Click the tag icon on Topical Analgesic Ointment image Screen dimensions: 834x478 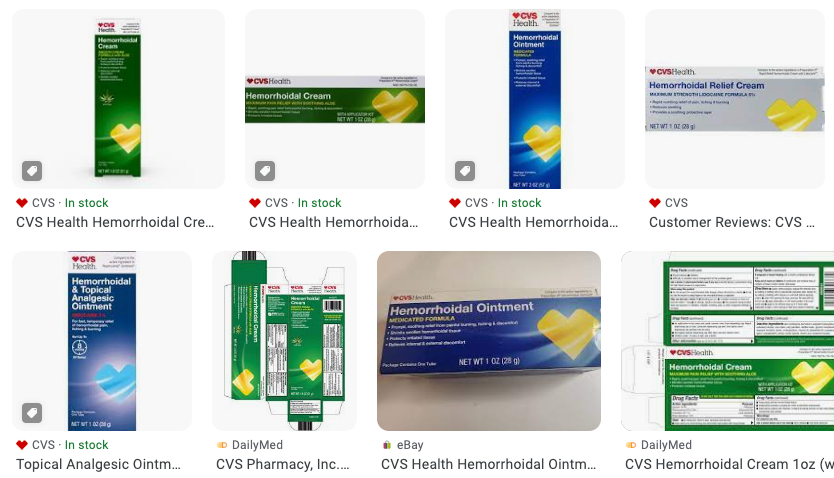pyautogui.click(x=32, y=413)
